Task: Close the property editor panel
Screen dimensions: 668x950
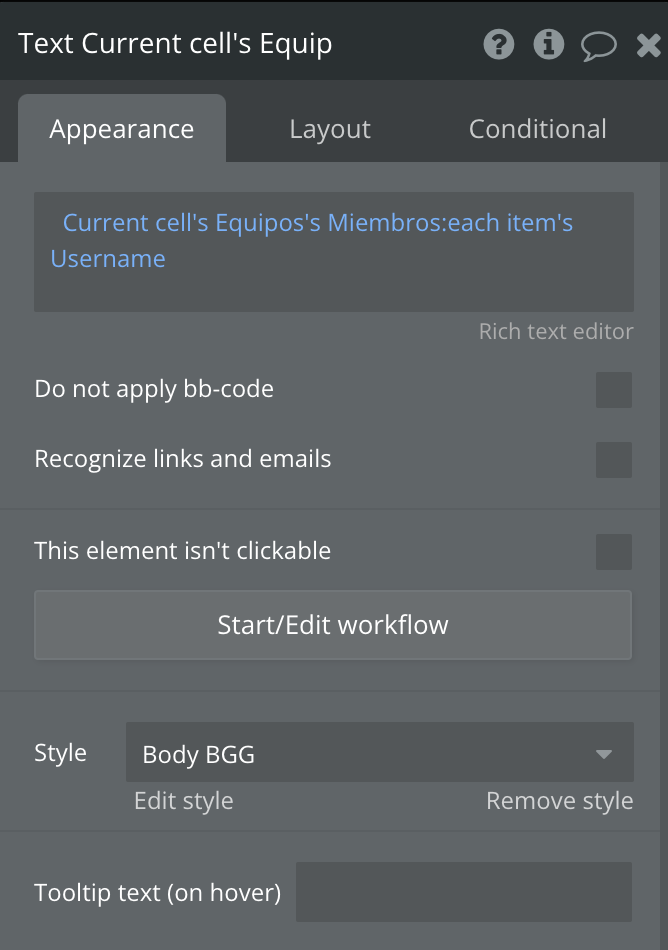Action: [648, 45]
